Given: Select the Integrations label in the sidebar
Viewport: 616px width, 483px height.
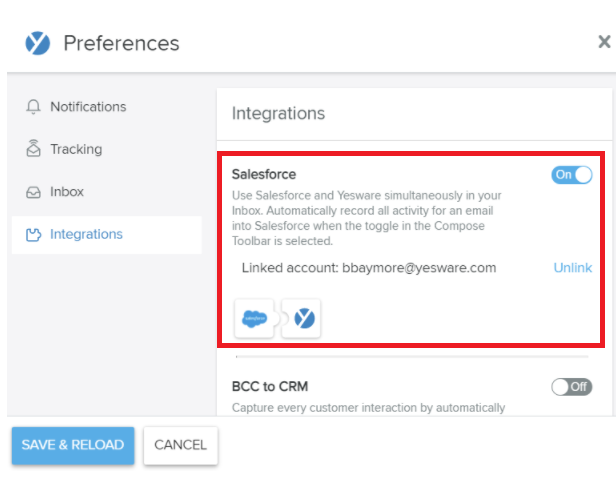Looking at the screenshot, I should coord(86,235).
